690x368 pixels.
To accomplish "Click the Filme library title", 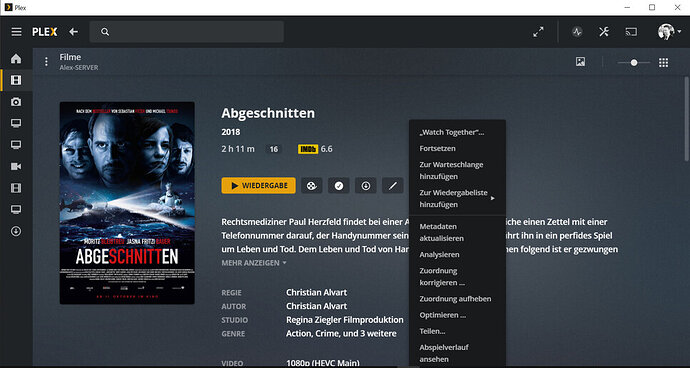I will pos(70,57).
